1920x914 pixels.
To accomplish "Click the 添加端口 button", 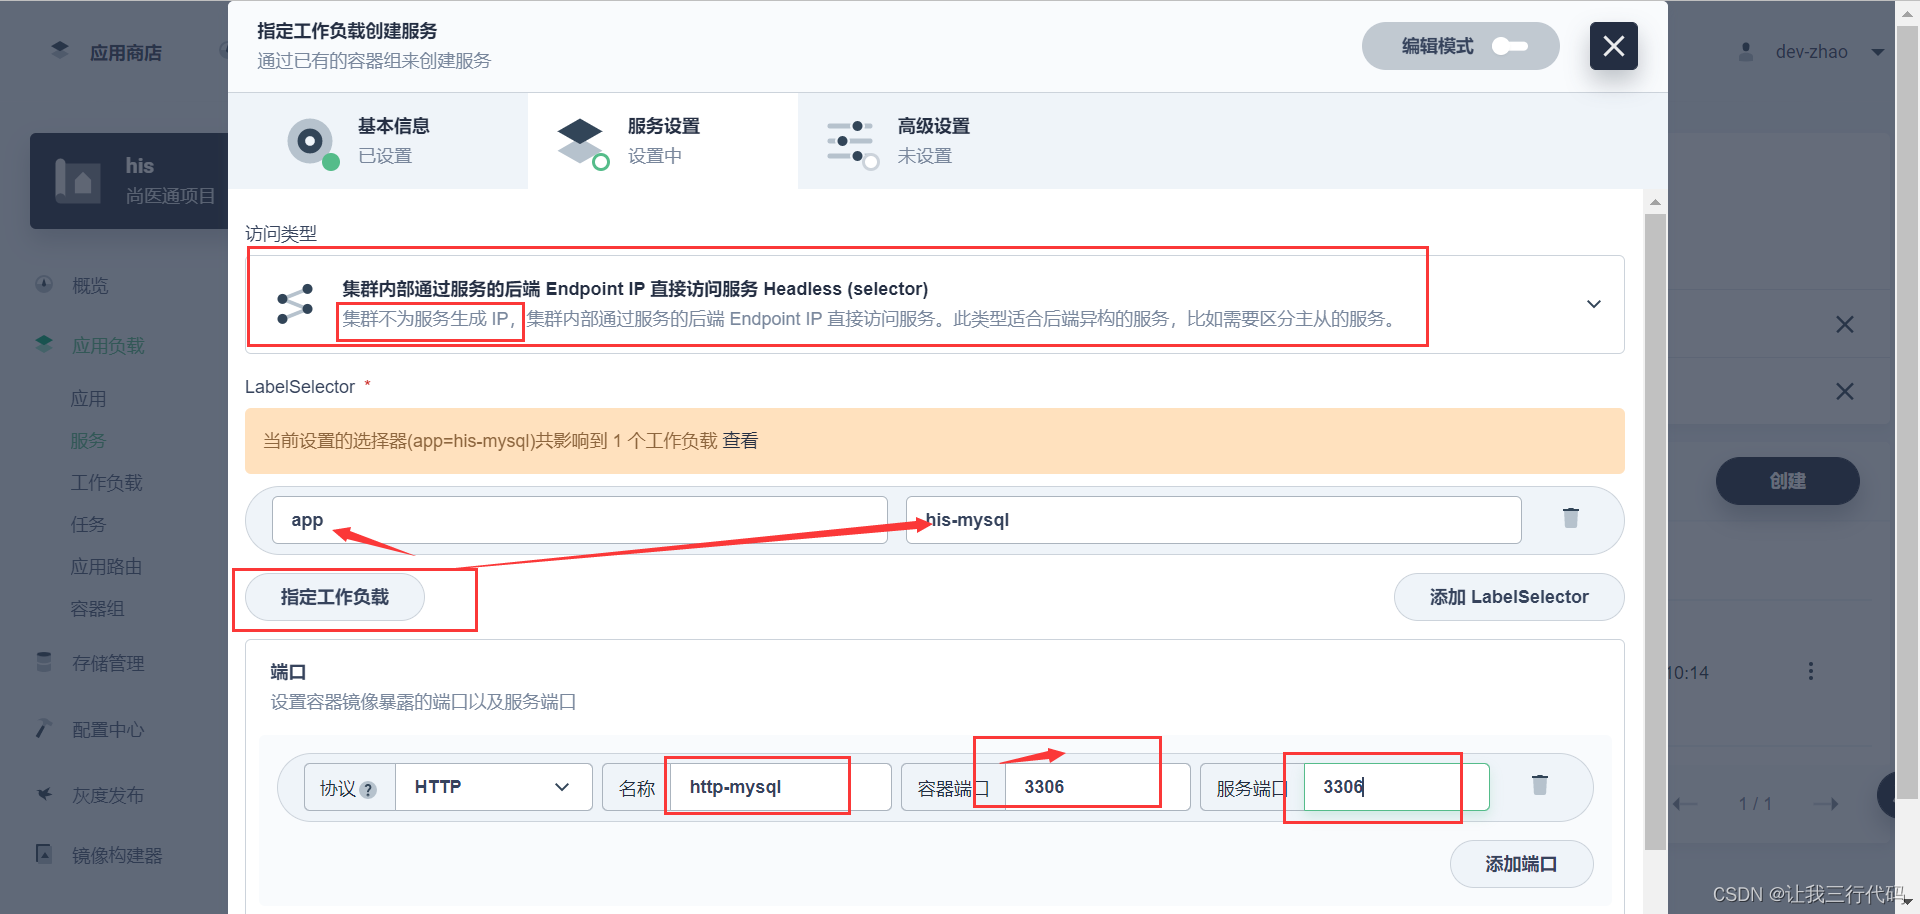I will click(x=1521, y=864).
